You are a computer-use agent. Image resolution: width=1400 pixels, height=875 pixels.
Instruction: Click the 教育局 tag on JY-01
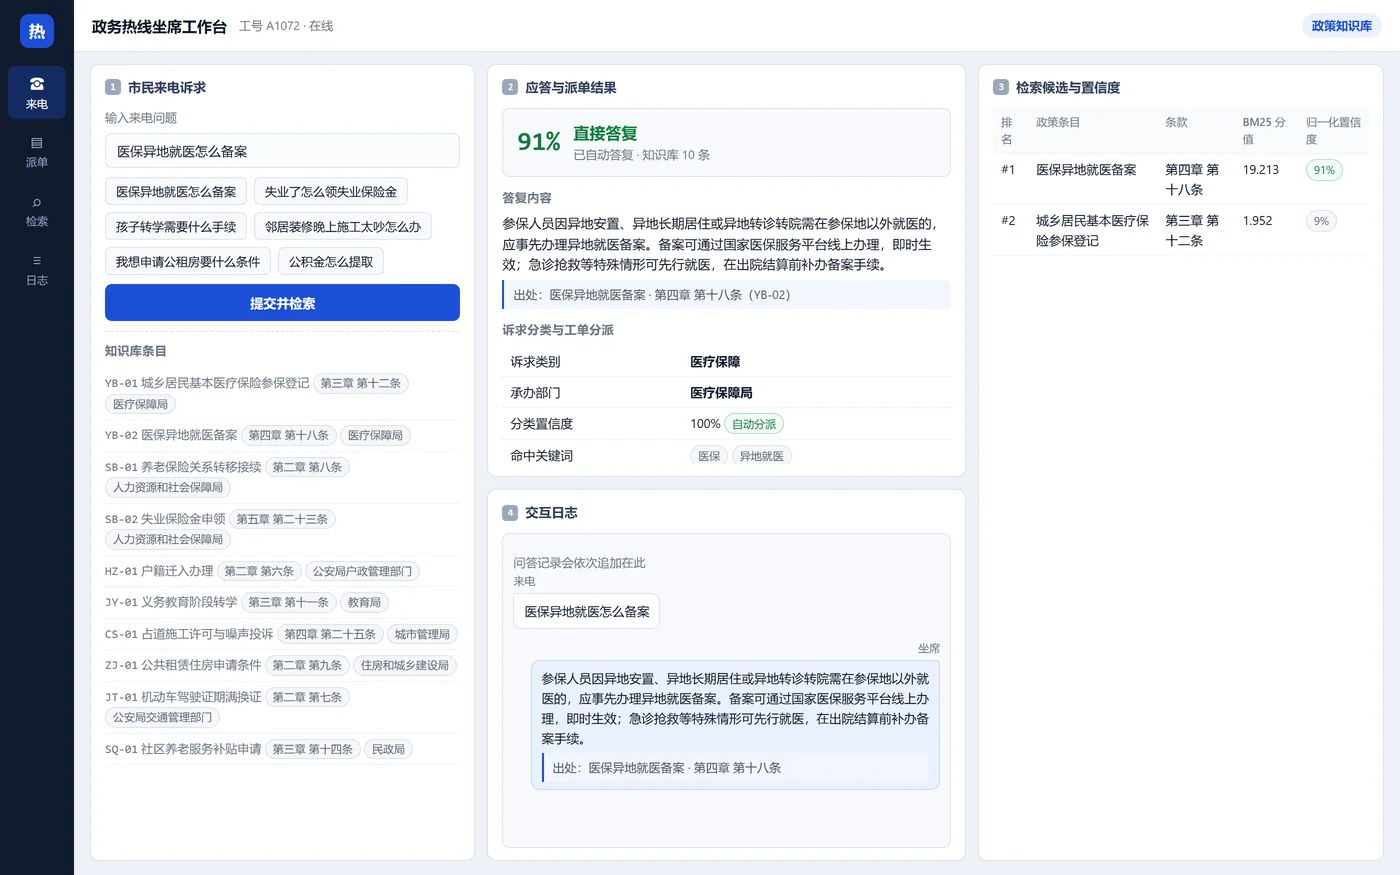[364, 602]
